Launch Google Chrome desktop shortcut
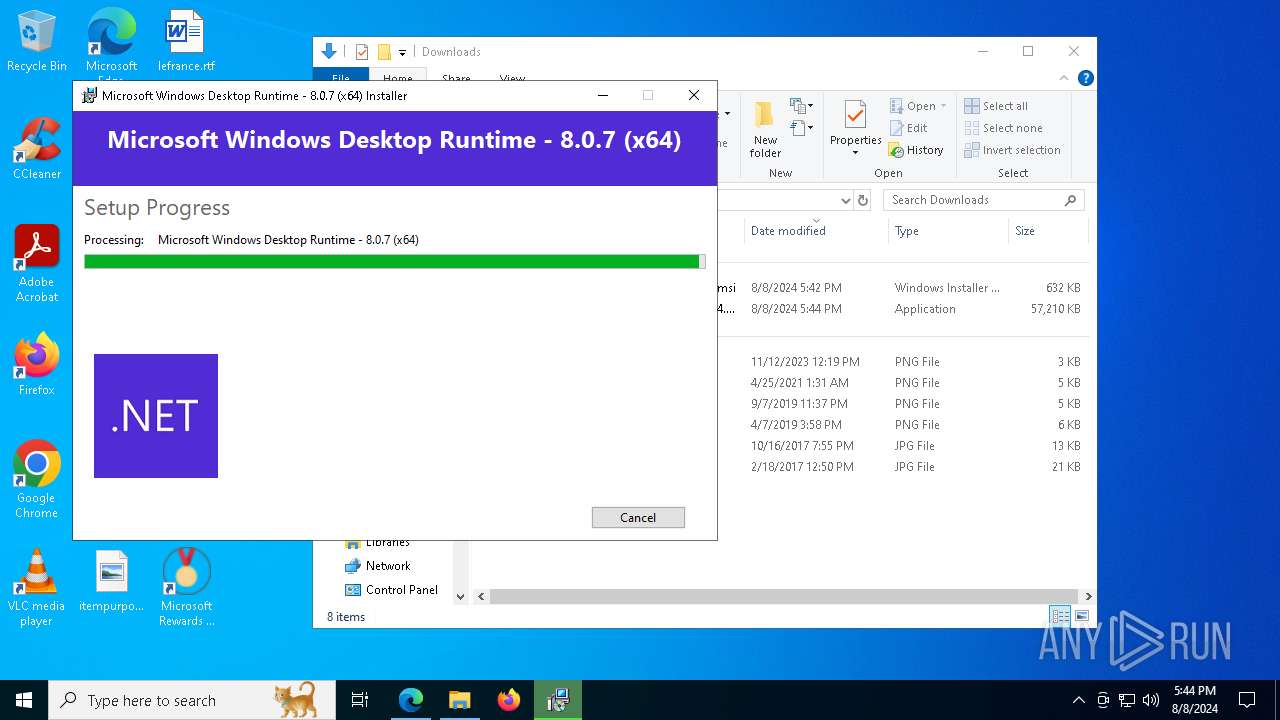 tap(37, 480)
